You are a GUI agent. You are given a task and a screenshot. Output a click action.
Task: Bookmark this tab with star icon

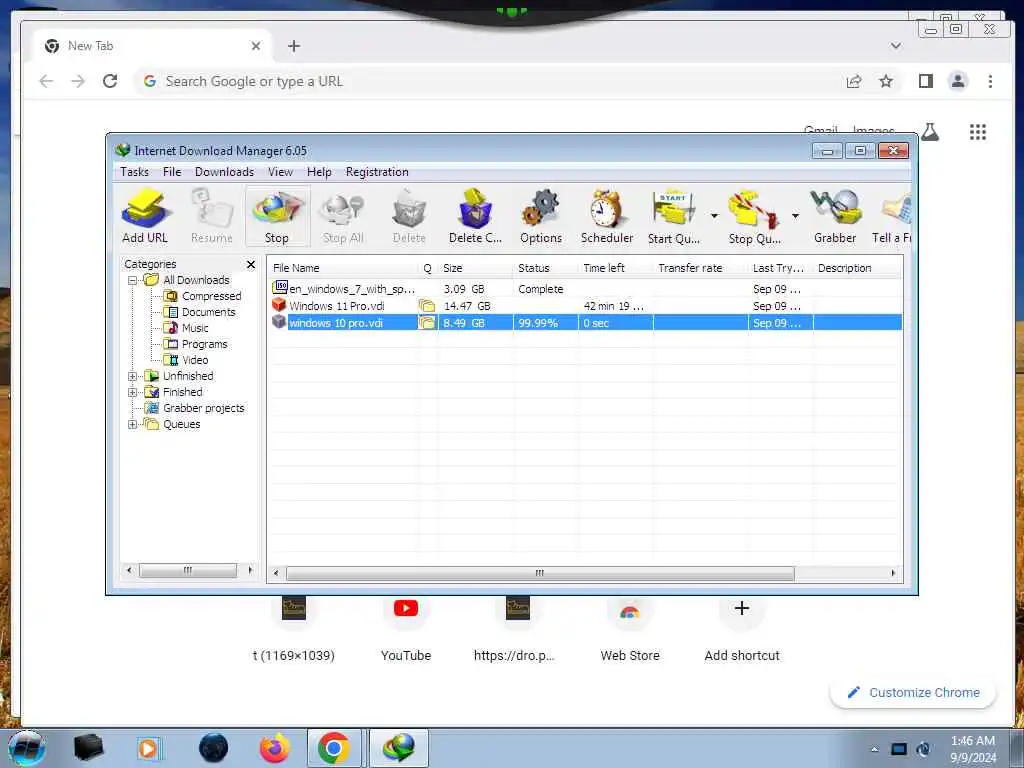coord(886,81)
